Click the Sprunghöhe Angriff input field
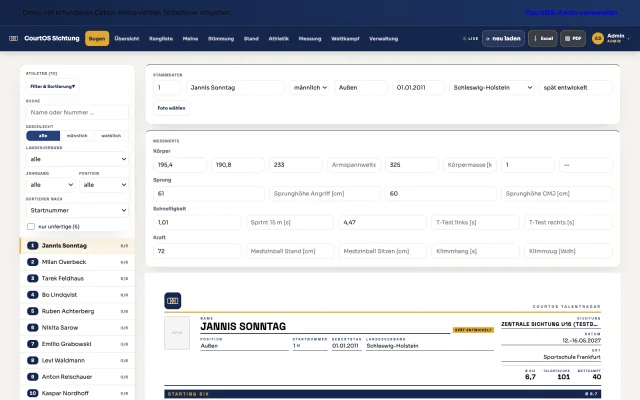Screen dimensions: 640x400 click(325, 193)
